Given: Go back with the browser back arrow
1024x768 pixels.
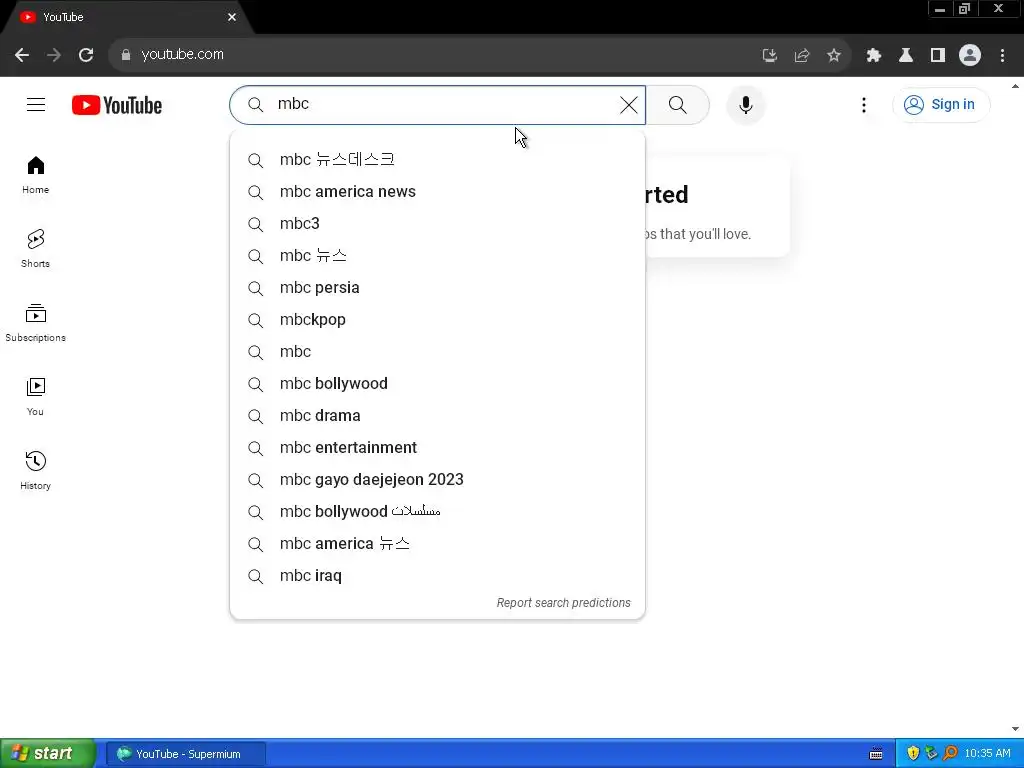Looking at the screenshot, I should [x=22, y=55].
